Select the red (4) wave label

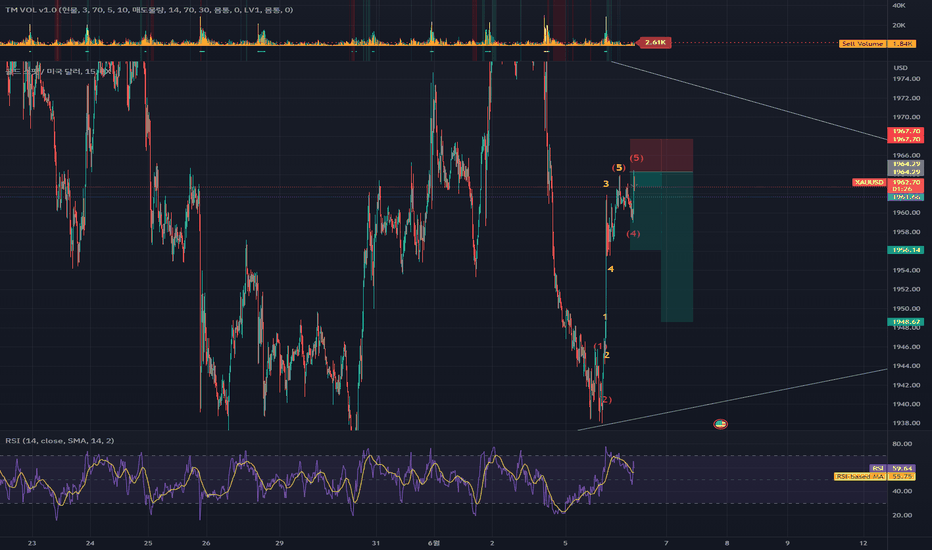click(633, 234)
